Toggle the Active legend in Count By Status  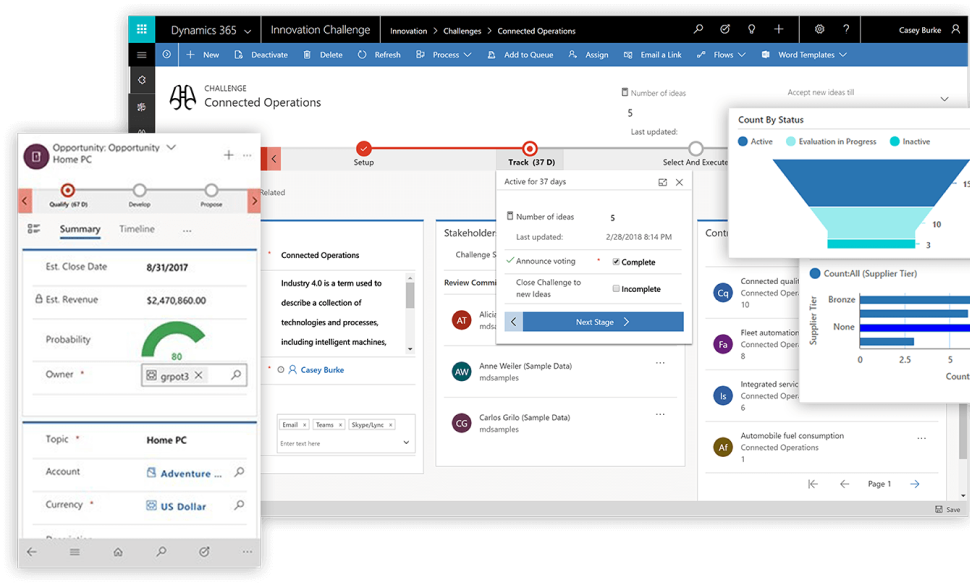click(x=755, y=142)
